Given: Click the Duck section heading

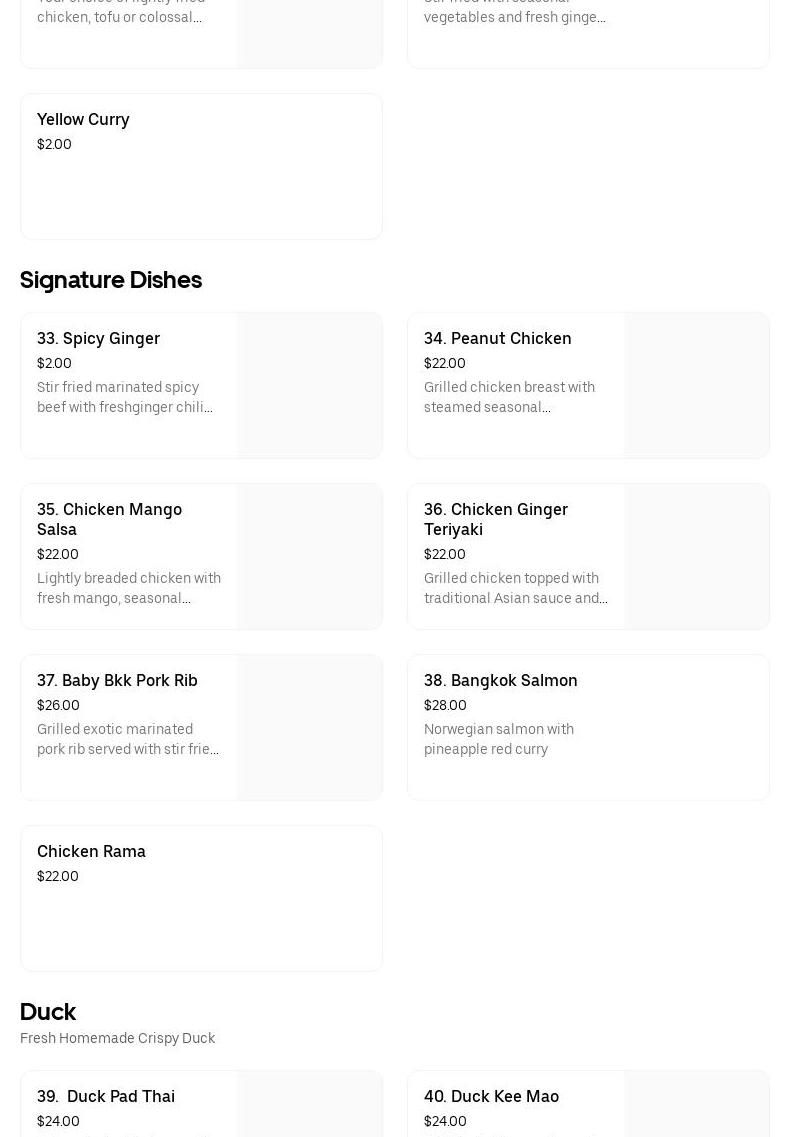Looking at the screenshot, I should 48,1012.
